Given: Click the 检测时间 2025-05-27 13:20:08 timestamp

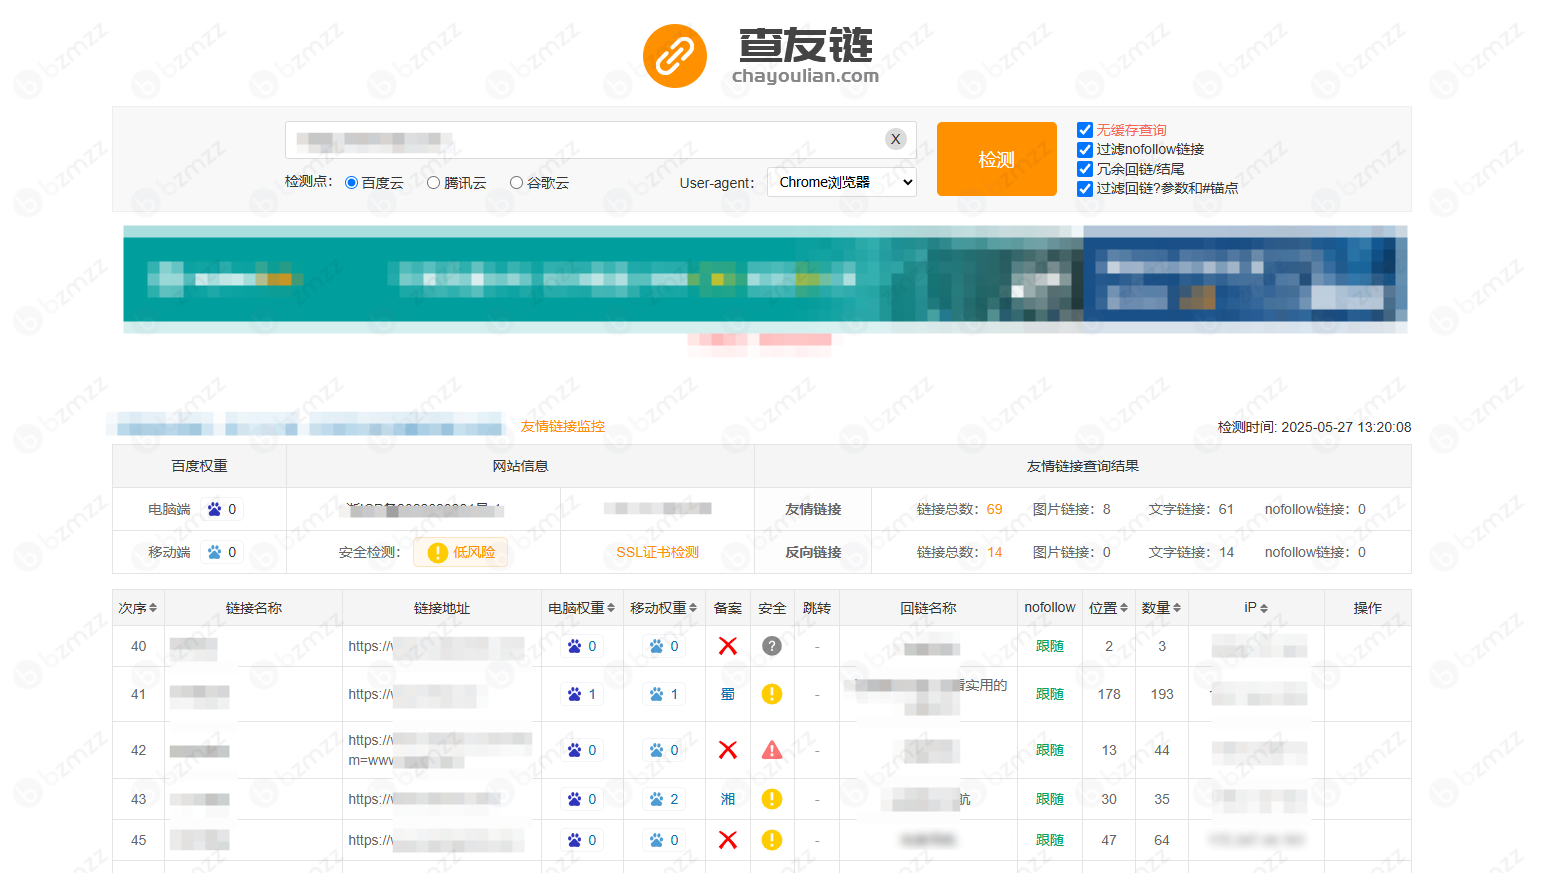Looking at the screenshot, I should pos(1314,427).
